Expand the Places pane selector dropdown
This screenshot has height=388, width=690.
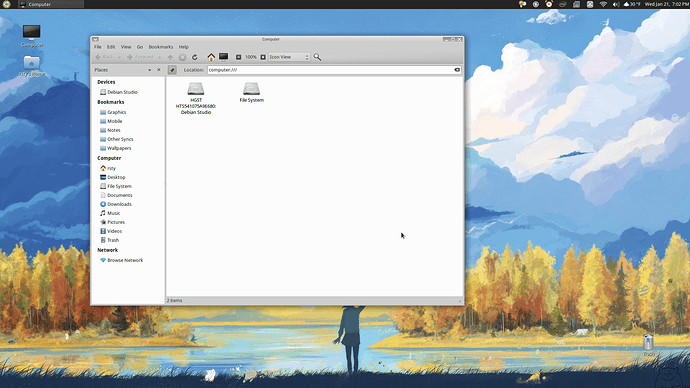pos(150,70)
